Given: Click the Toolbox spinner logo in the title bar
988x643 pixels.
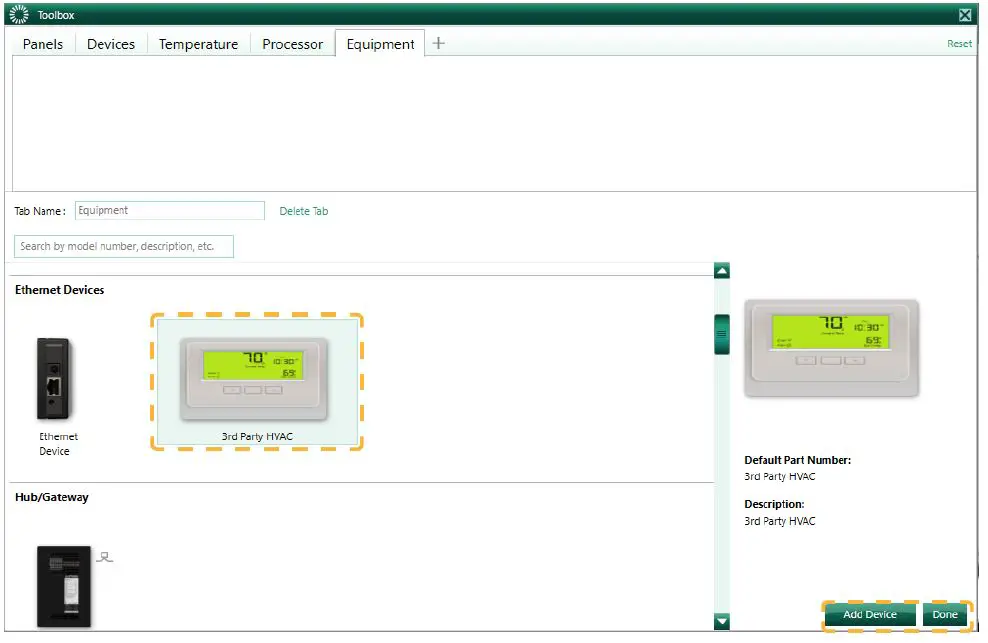Looking at the screenshot, I should click(x=17, y=13).
